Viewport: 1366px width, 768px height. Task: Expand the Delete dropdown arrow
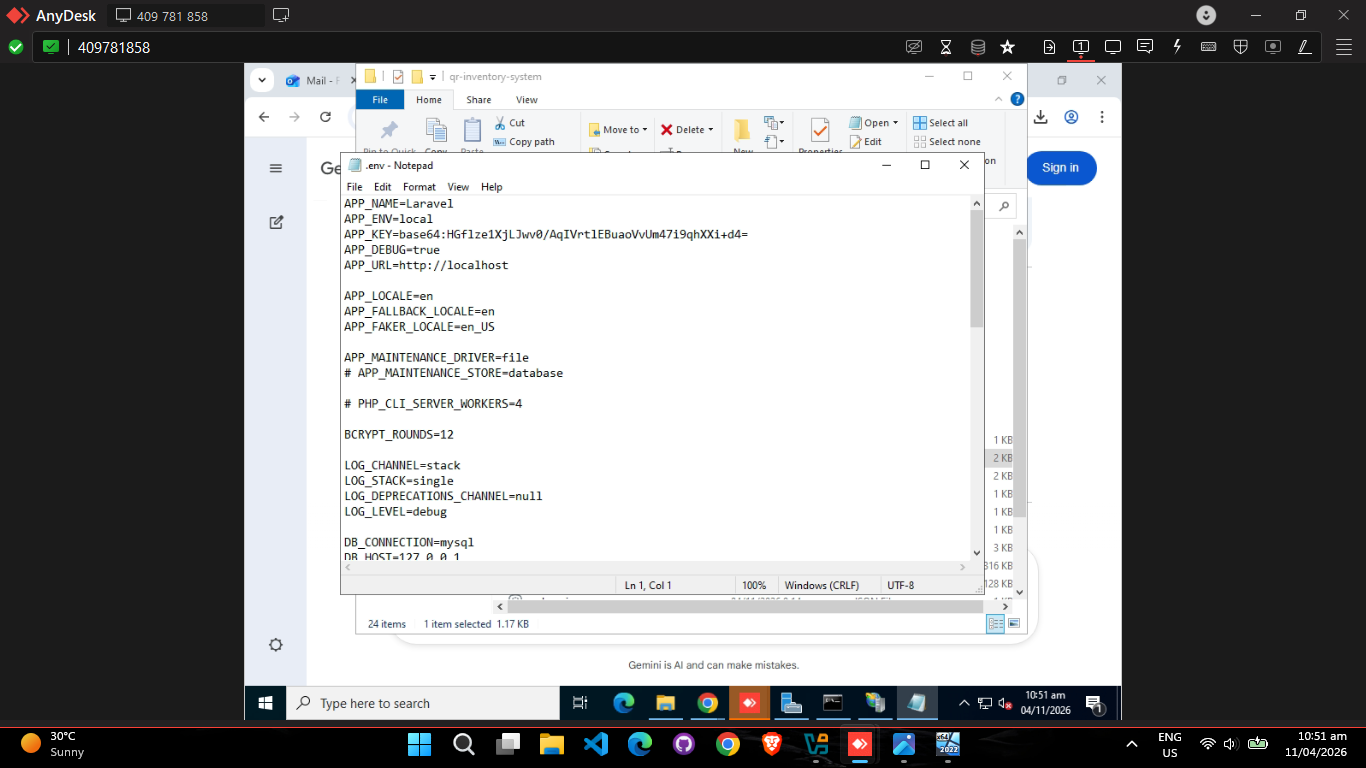711,130
